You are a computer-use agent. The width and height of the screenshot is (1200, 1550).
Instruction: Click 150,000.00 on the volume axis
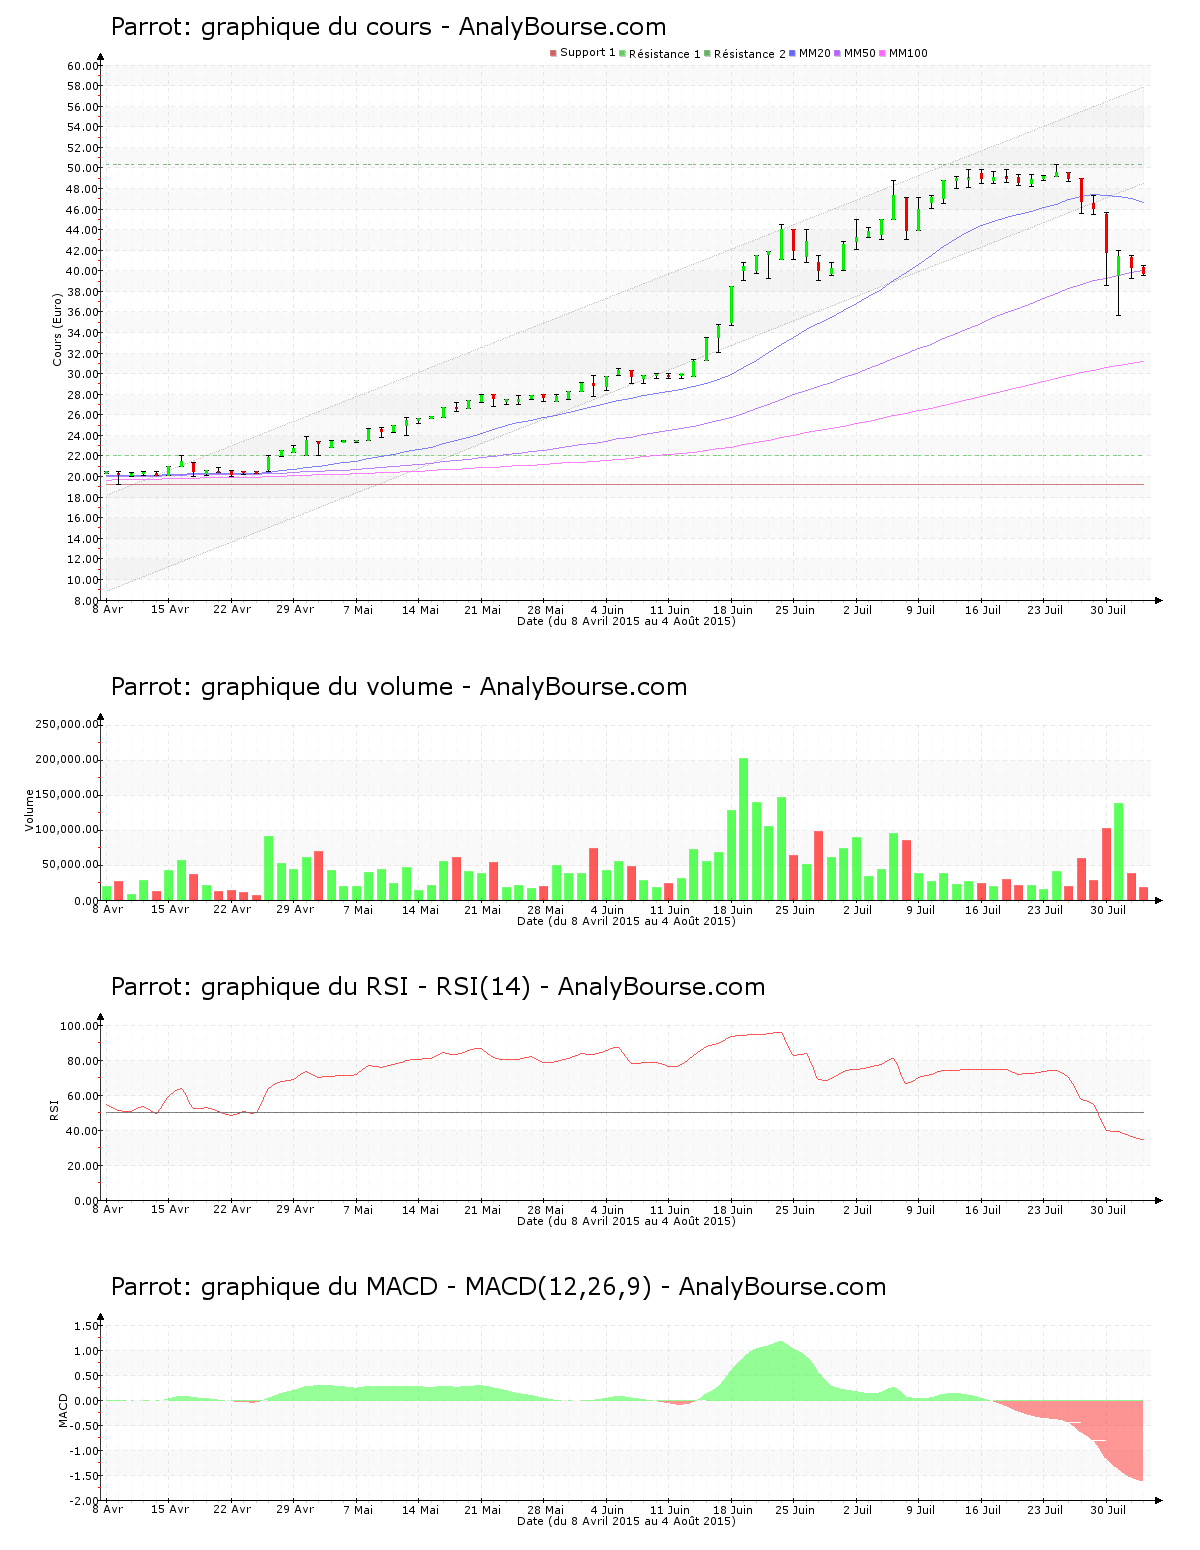(68, 795)
